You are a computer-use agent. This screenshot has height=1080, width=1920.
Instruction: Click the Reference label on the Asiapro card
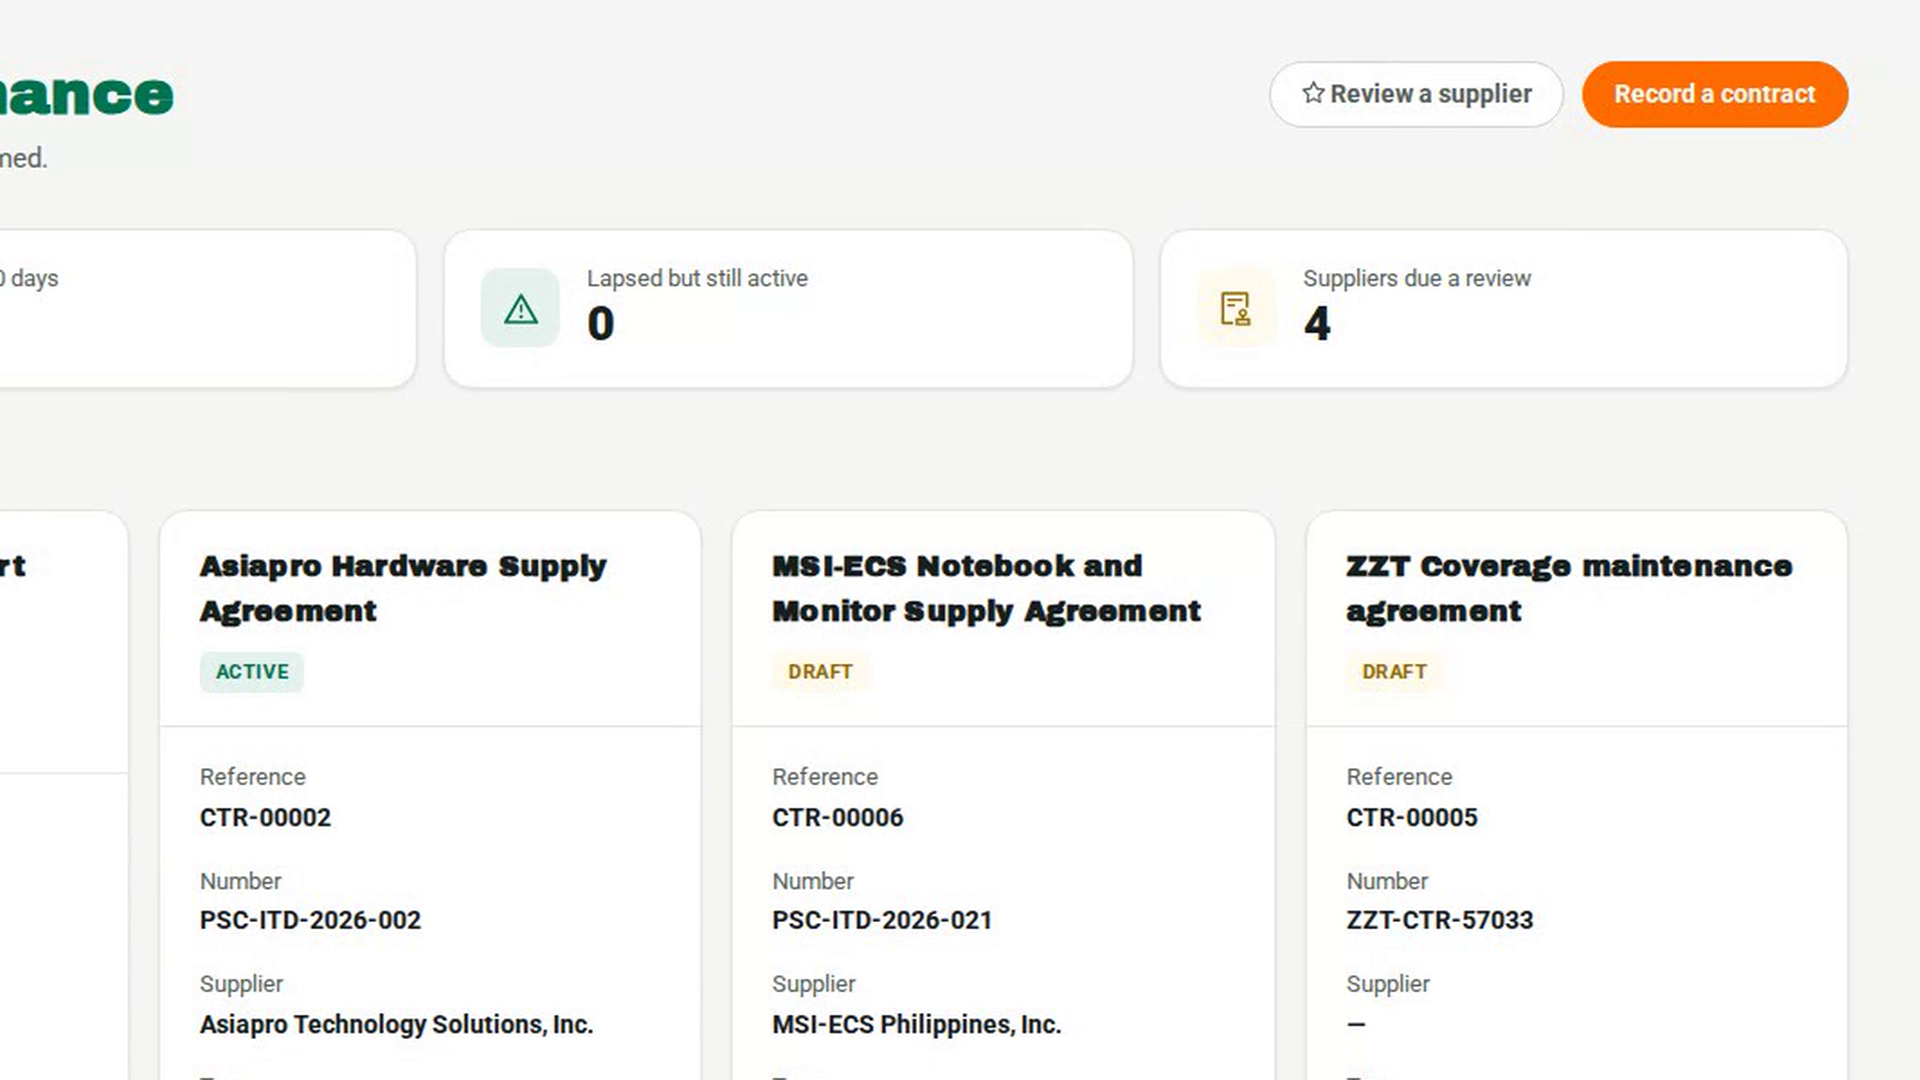[x=252, y=777]
